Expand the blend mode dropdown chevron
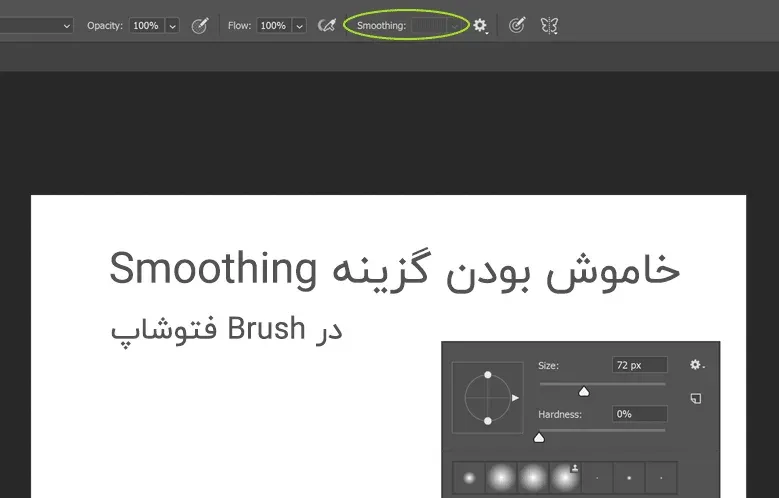Image resolution: width=779 pixels, height=498 pixels. 67,26
